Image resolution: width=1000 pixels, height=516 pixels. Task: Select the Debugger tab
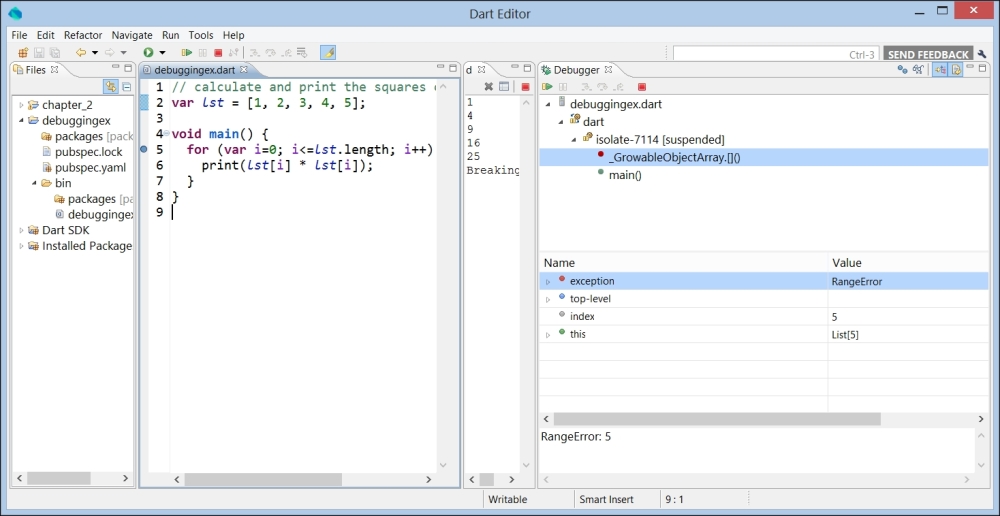pos(576,70)
